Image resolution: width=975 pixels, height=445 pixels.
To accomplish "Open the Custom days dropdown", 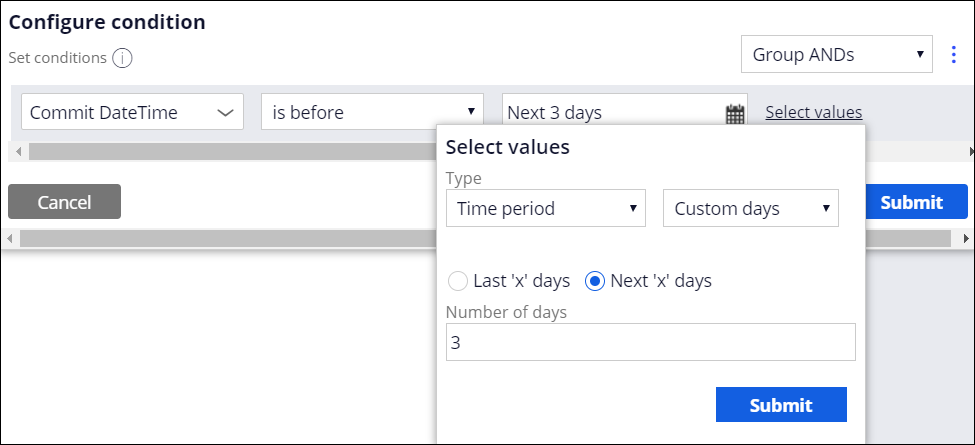I will point(751,208).
